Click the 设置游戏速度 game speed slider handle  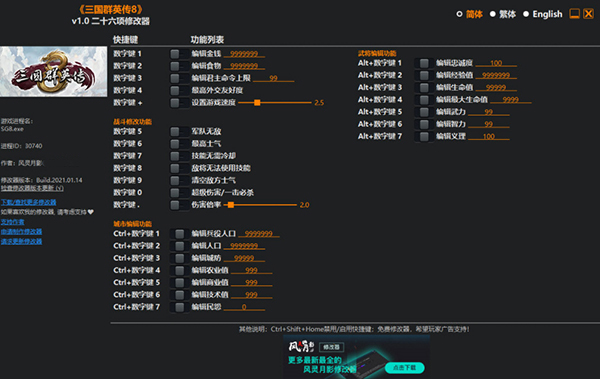pos(257,103)
